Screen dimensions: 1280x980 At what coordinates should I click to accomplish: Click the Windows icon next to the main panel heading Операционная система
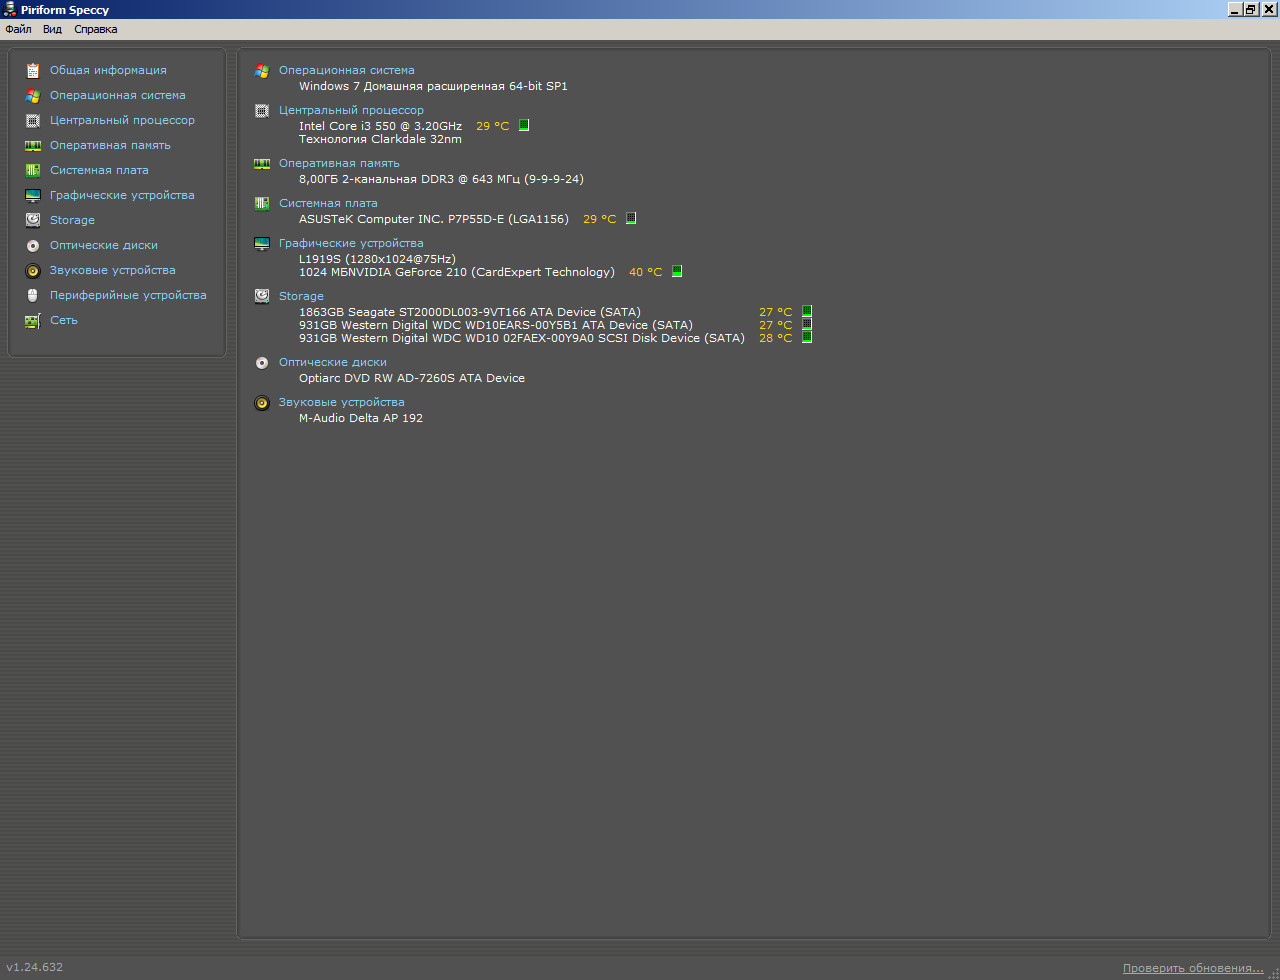coord(262,70)
